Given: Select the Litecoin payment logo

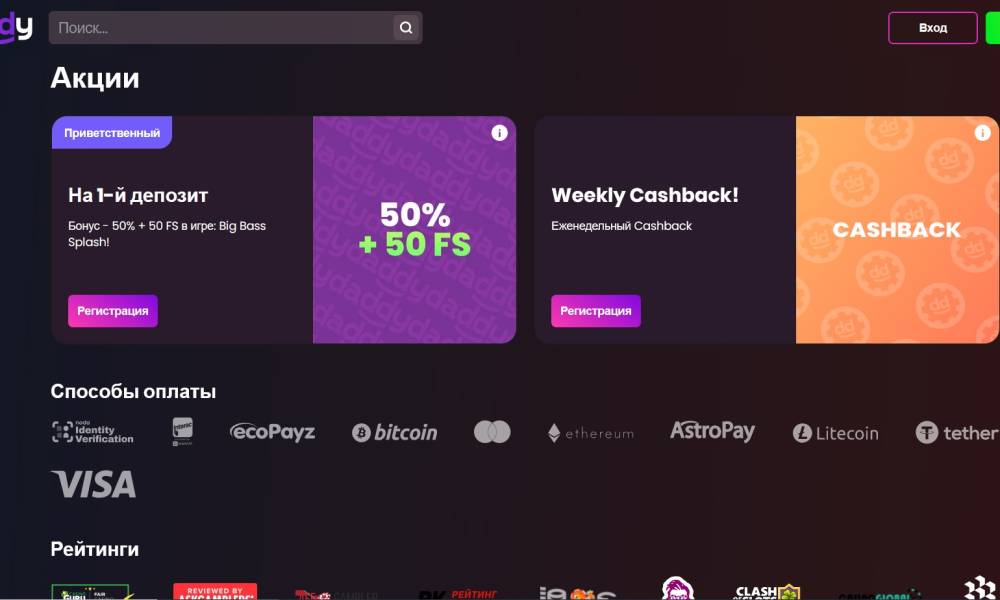Looking at the screenshot, I should (835, 433).
